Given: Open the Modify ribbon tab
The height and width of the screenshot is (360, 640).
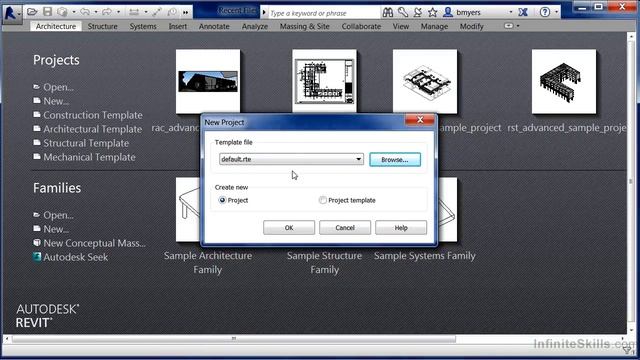Looking at the screenshot, I should (471, 26).
